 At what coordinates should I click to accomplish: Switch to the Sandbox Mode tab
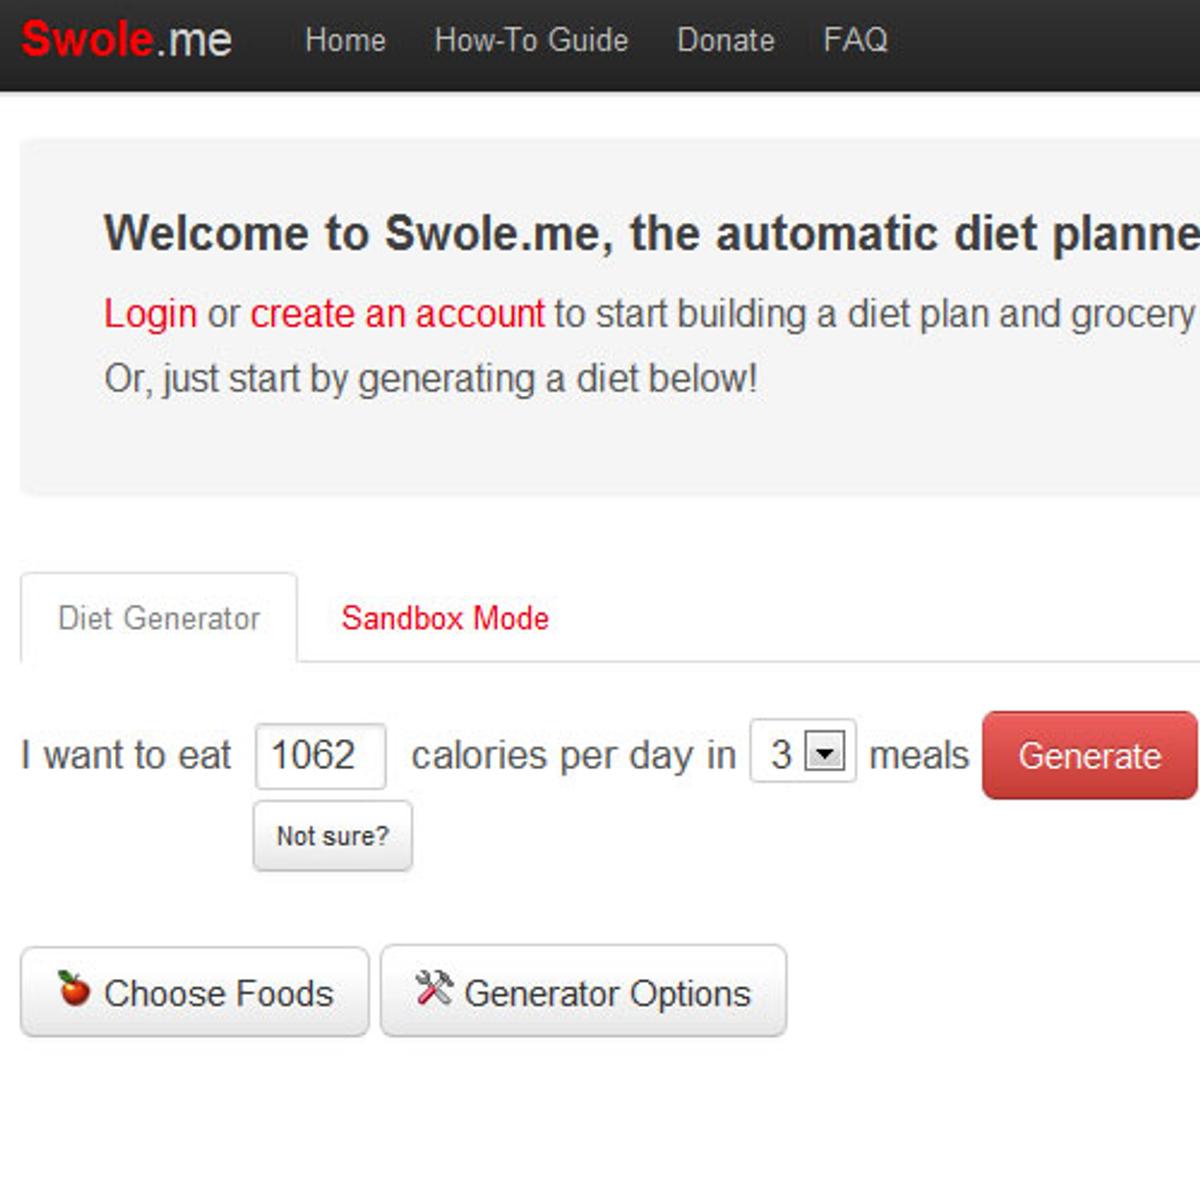[445, 618]
